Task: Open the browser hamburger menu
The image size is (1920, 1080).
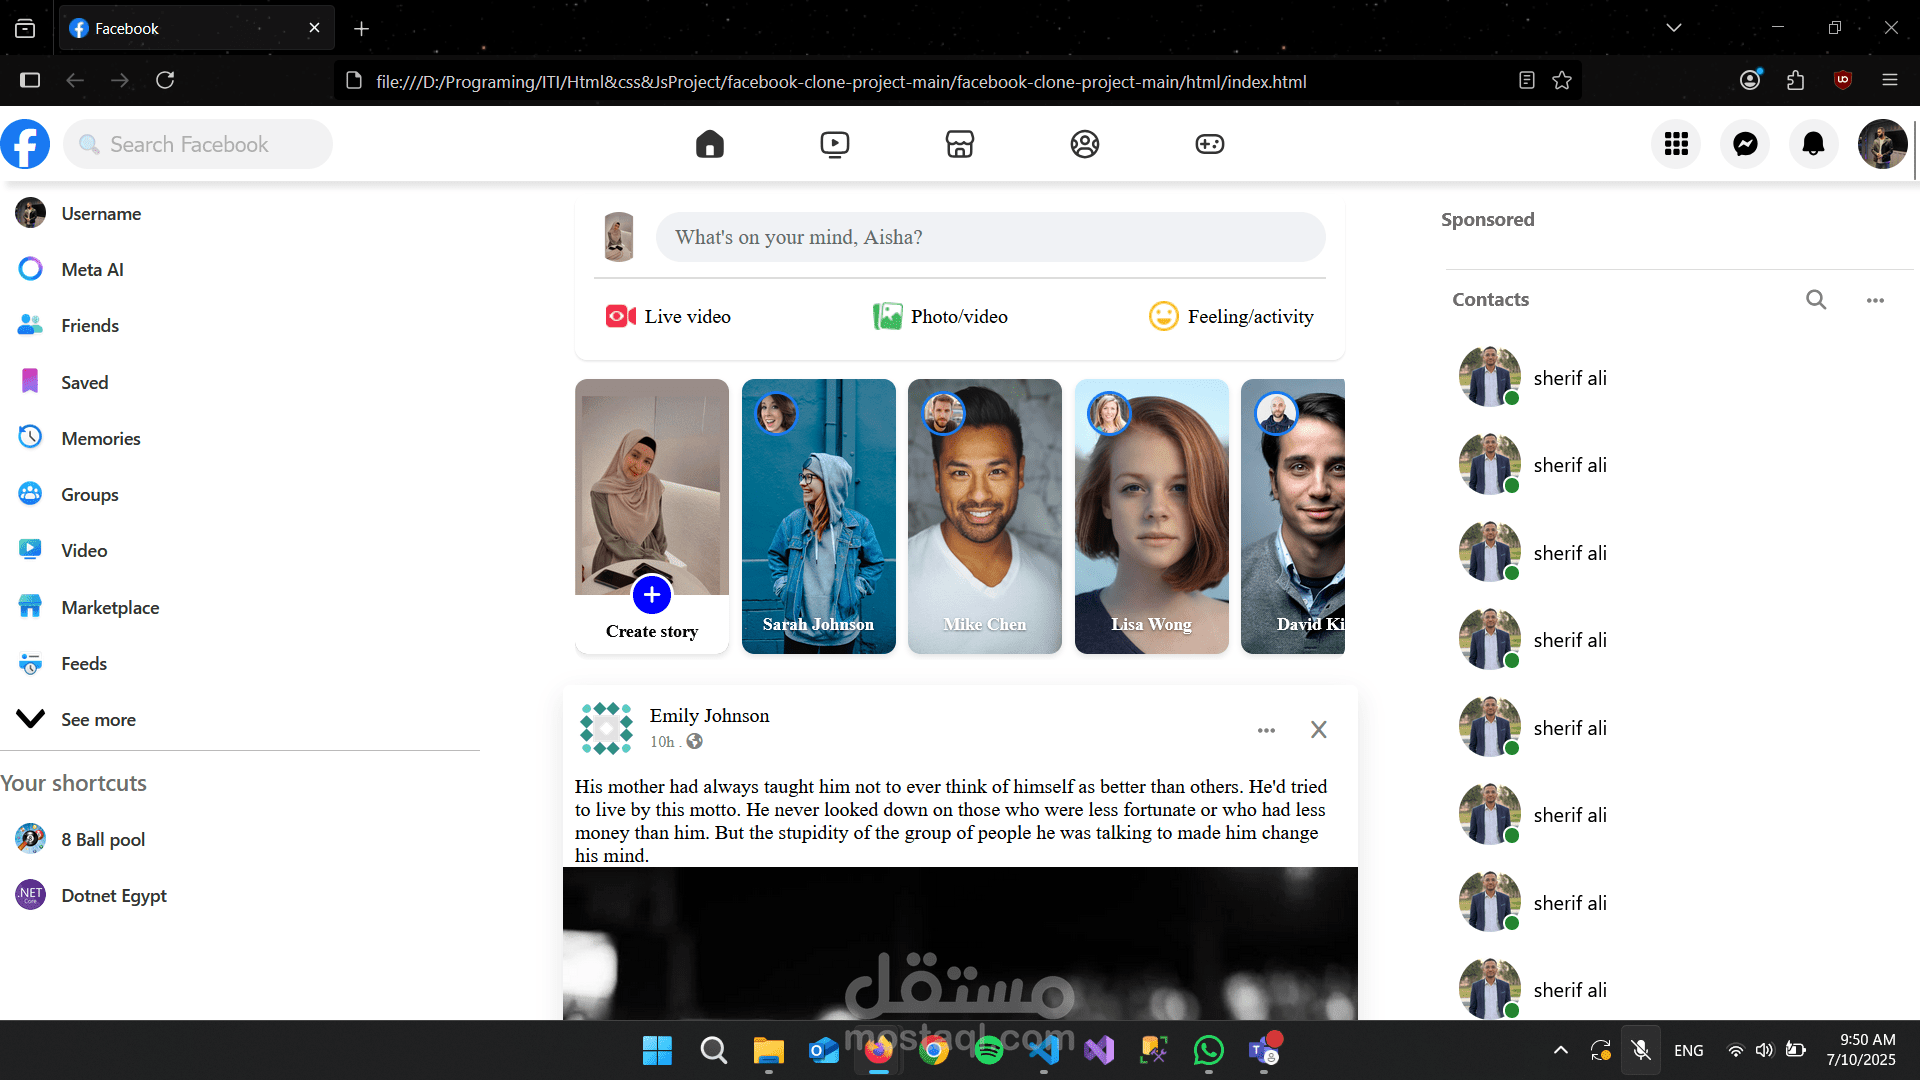Action: [x=1892, y=80]
